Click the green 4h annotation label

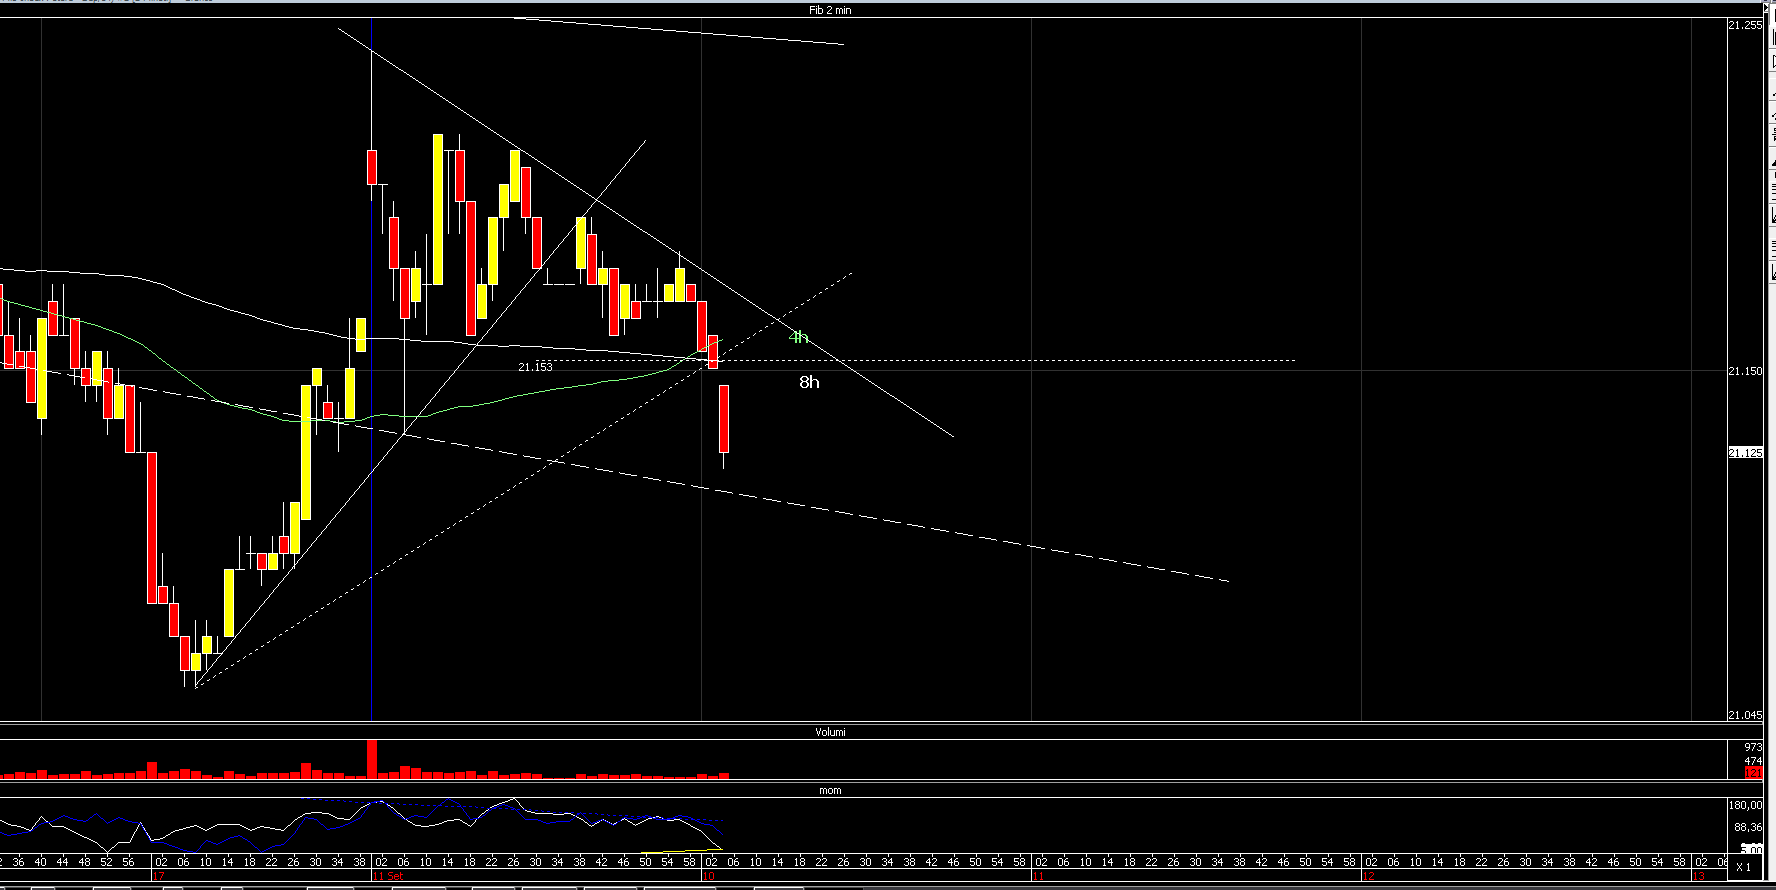[798, 337]
